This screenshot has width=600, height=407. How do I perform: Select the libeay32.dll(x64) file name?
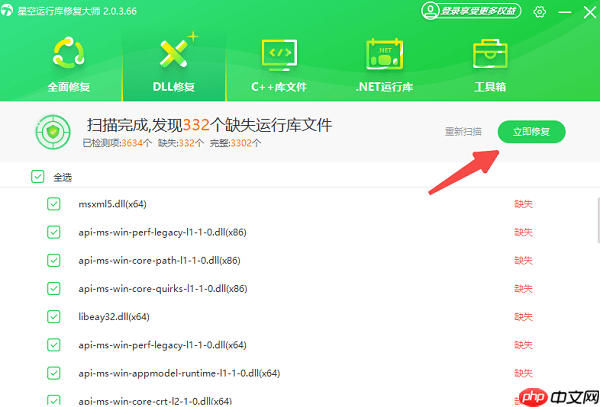click(114, 317)
